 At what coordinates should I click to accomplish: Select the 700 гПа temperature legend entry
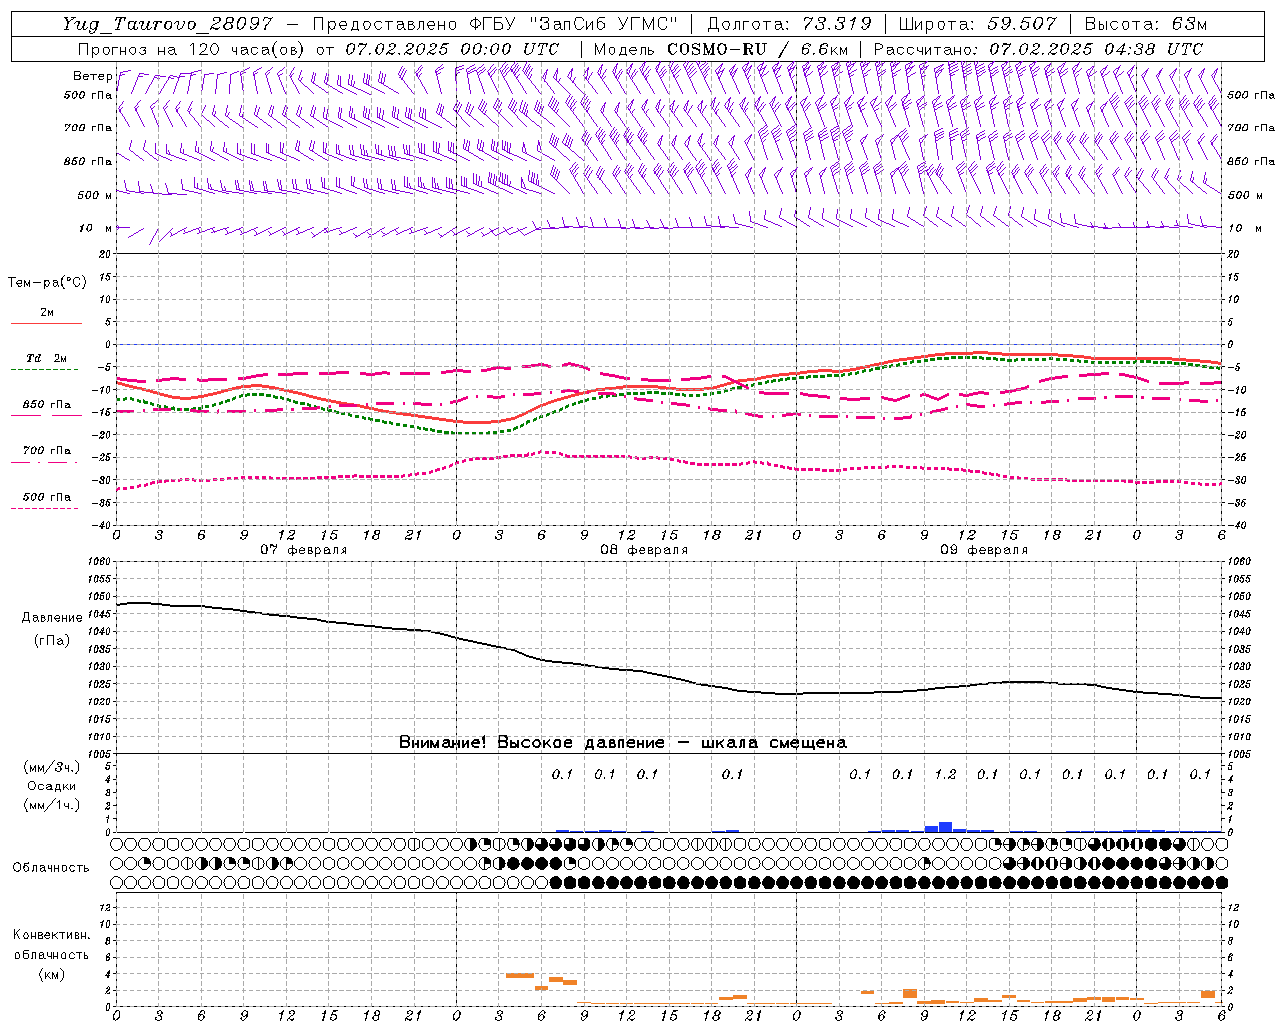[x=47, y=450]
